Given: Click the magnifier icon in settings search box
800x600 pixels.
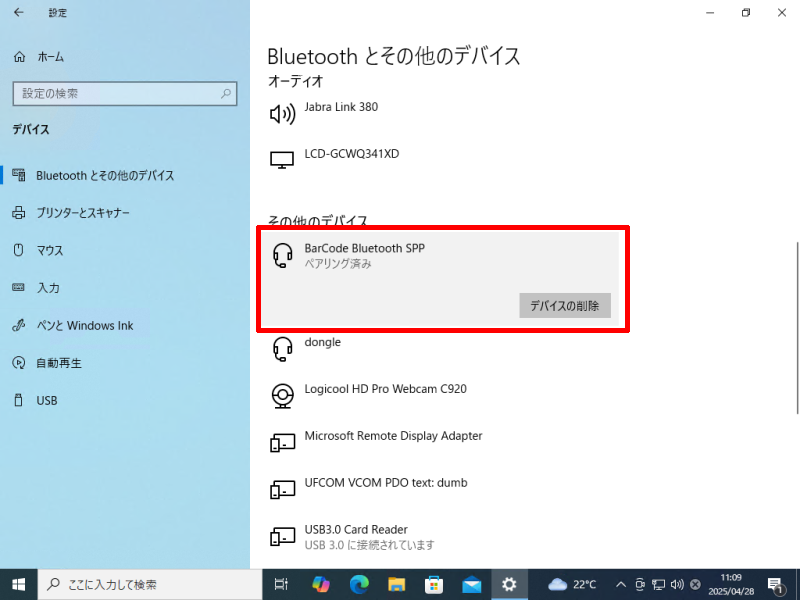Looking at the screenshot, I should [x=226, y=94].
